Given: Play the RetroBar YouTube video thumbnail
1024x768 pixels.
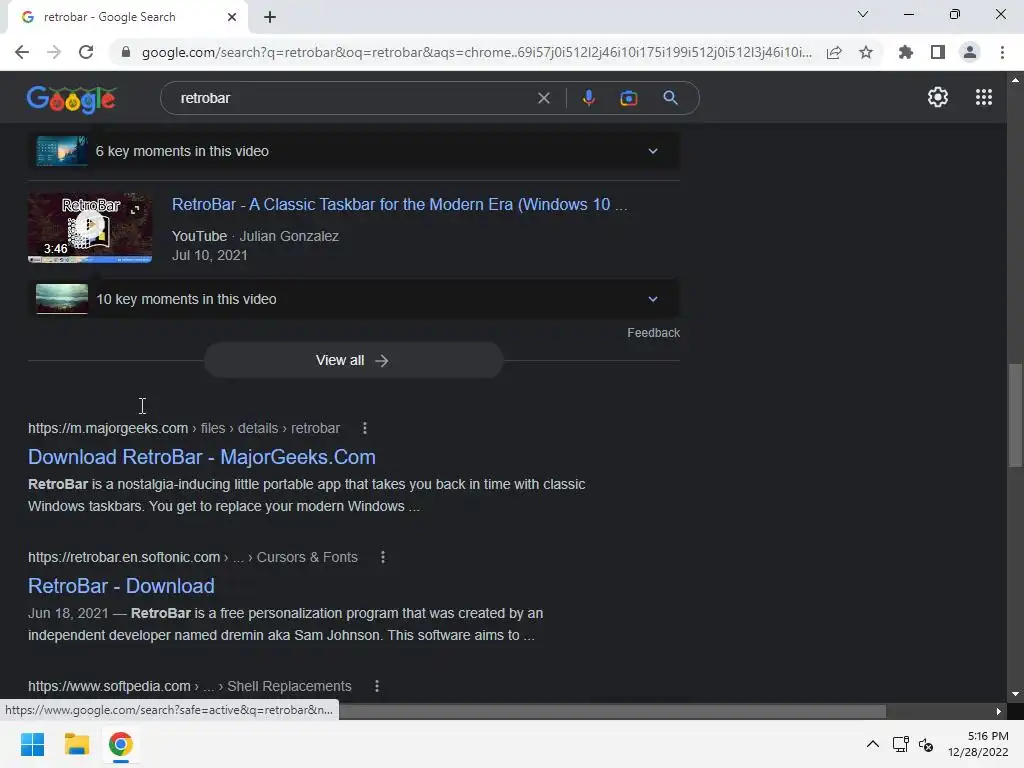Looking at the screenshot, I should [90, 227].
